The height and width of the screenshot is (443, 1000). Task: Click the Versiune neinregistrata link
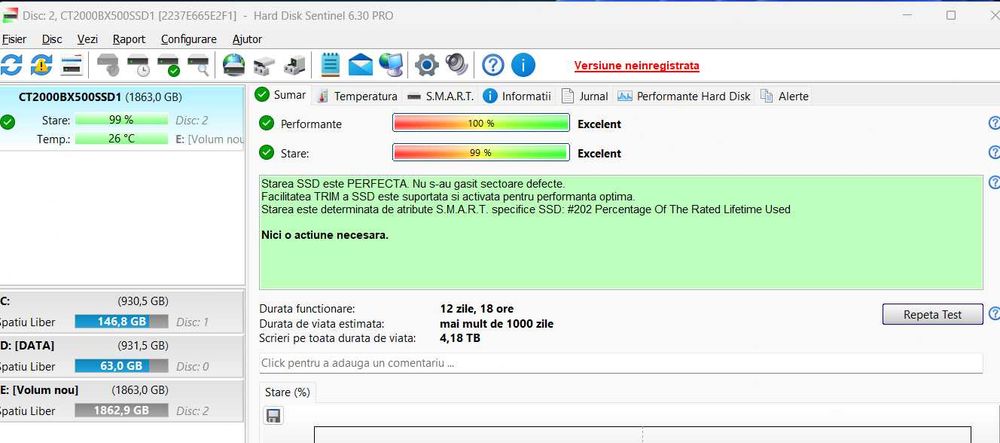click(x=636, y=65)
